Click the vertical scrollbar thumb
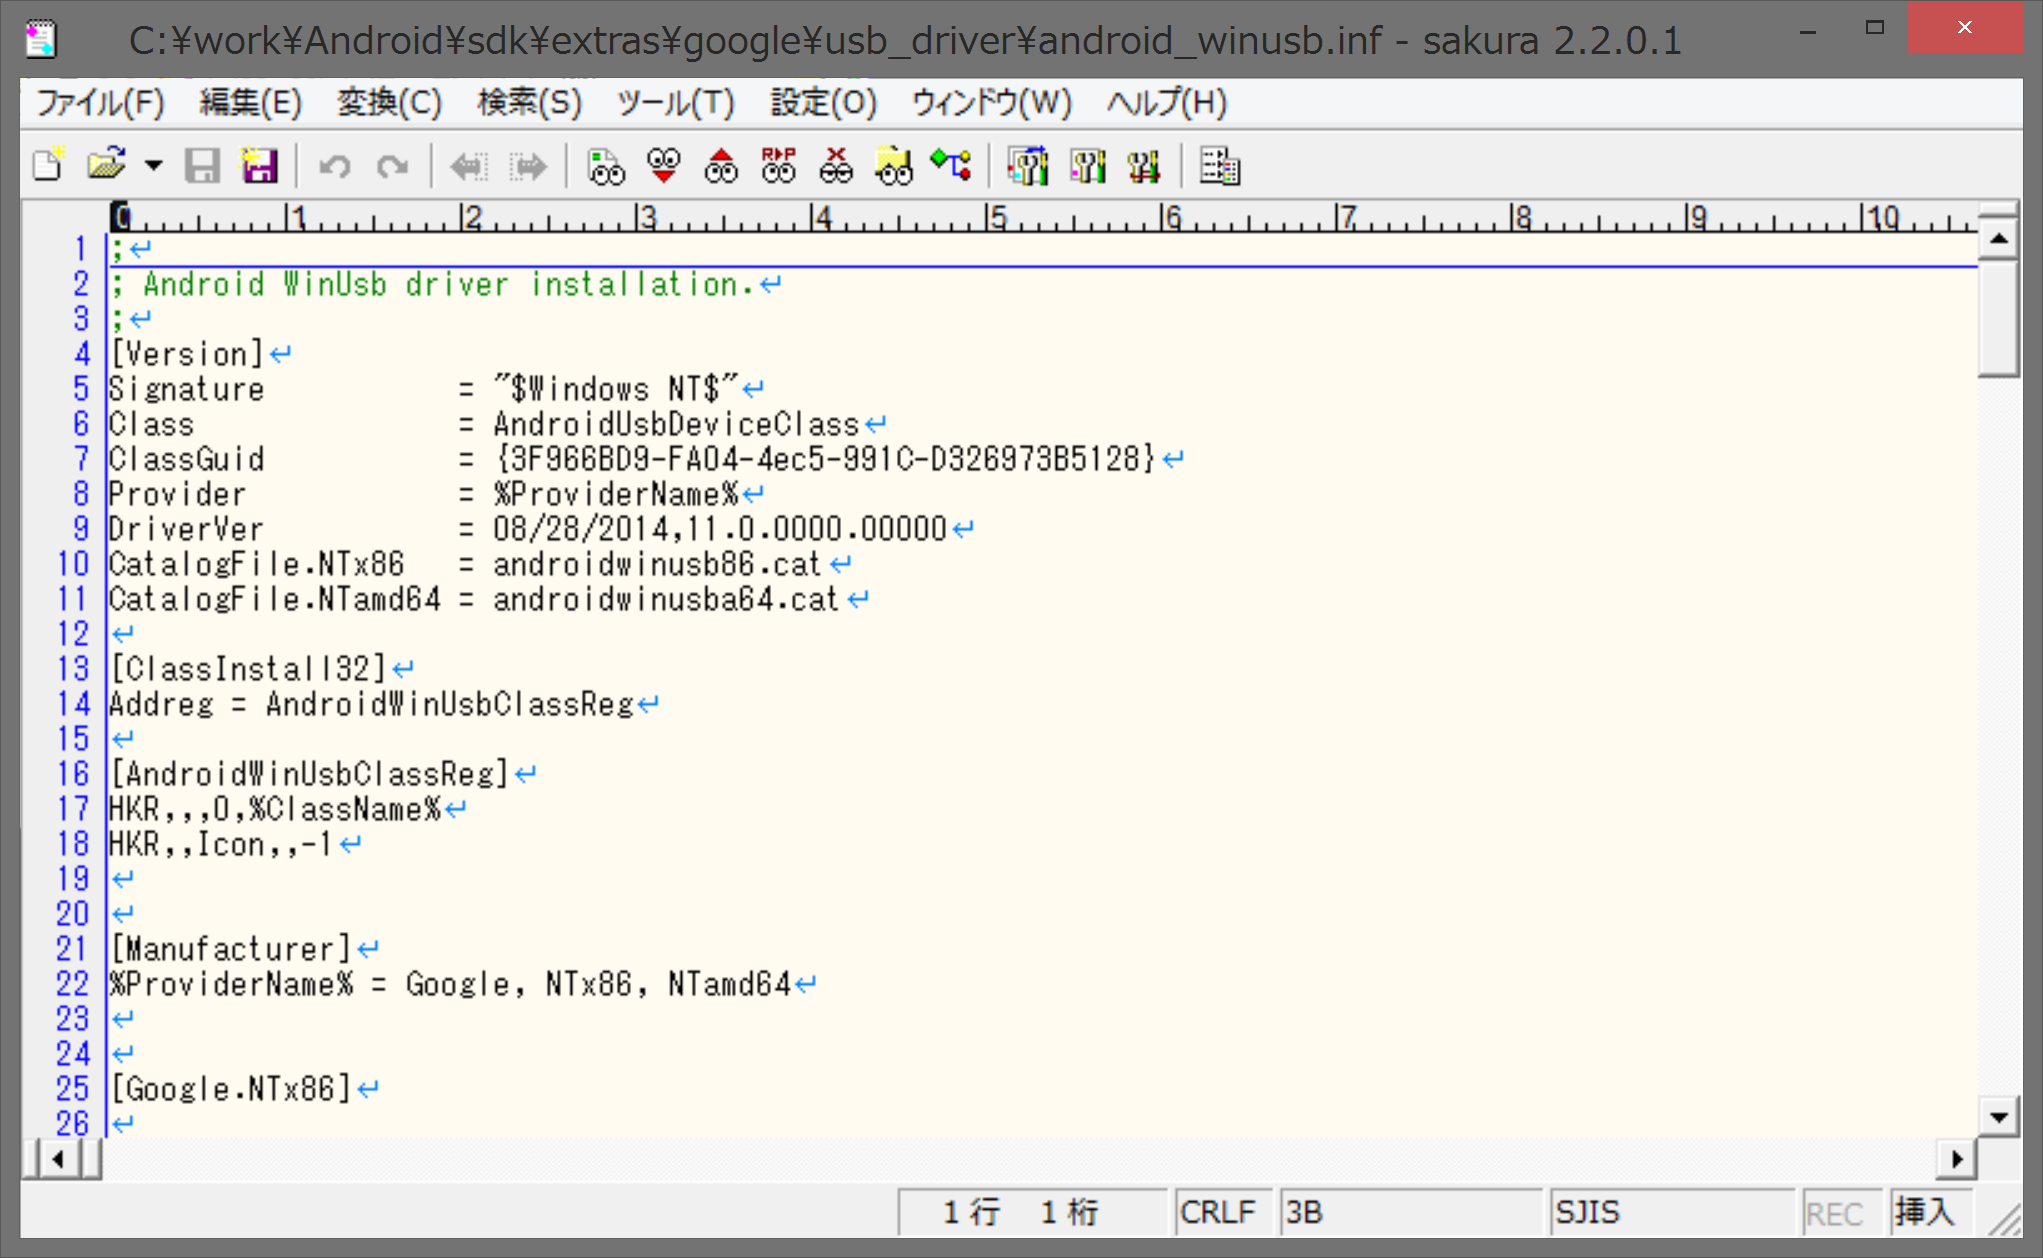The height and width of the screenshot is (1258, 2043). click(x=1998, y=317)
